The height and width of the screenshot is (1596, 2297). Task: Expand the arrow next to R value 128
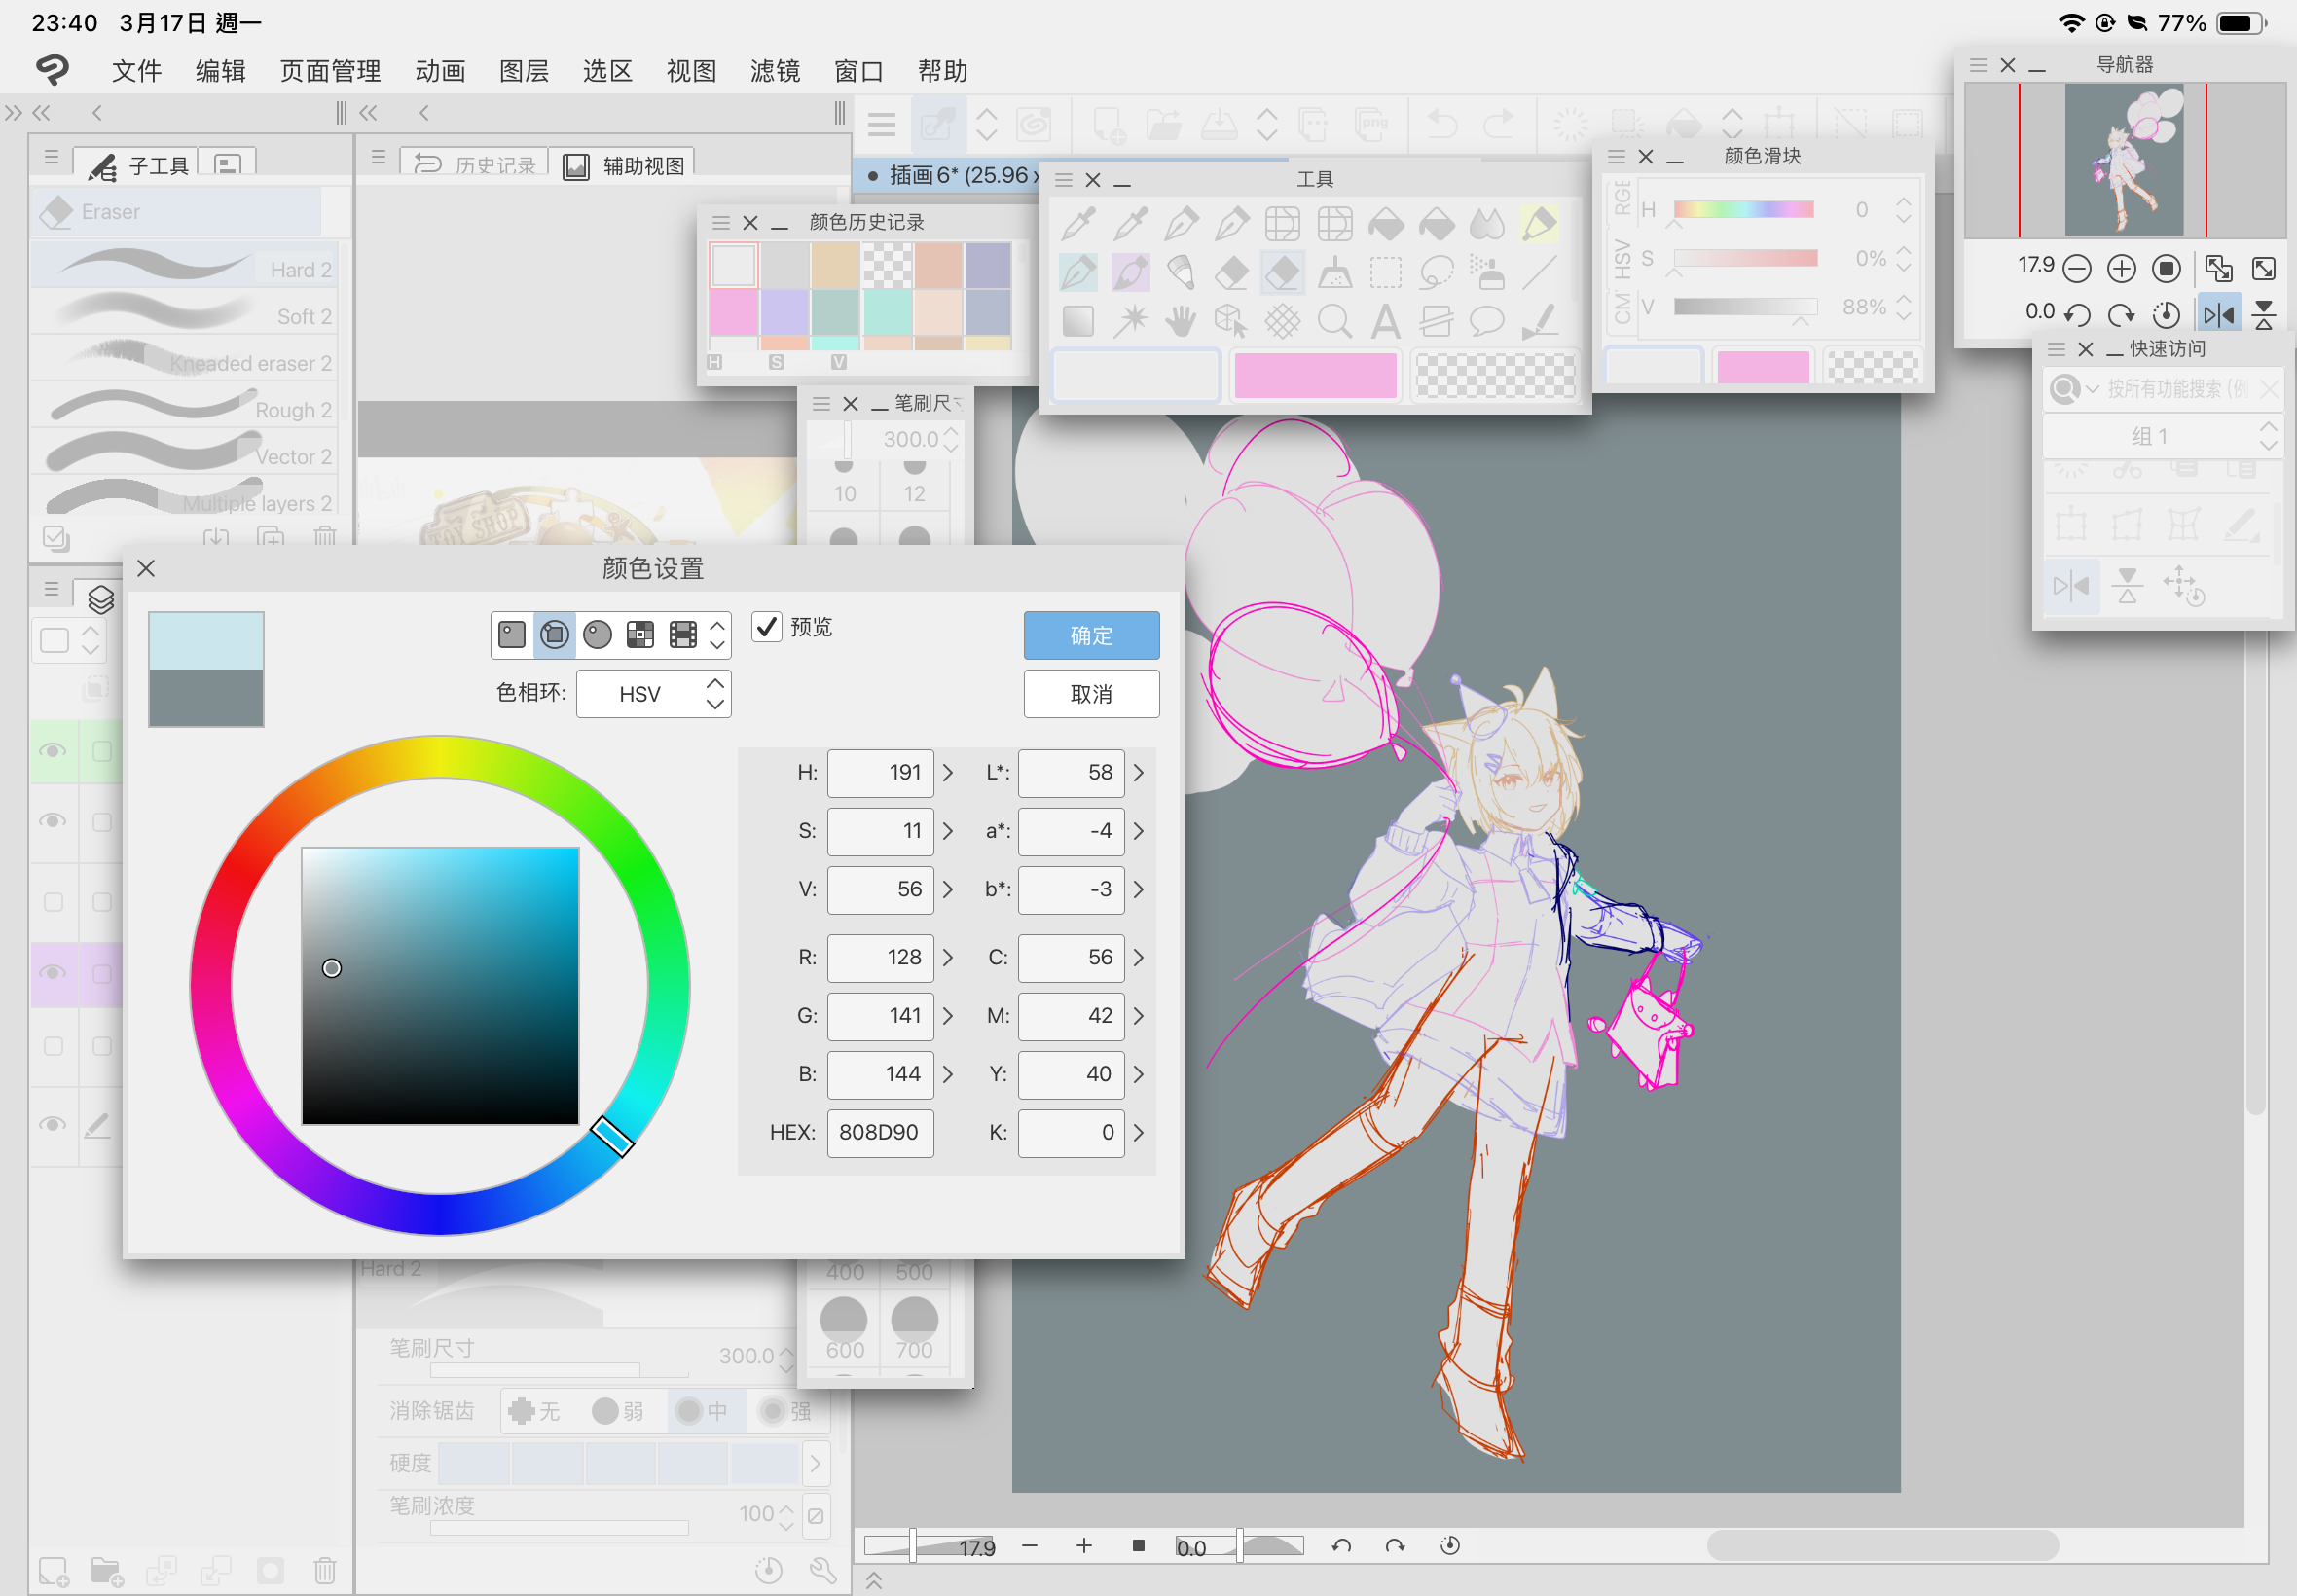(x=948, y=958)
